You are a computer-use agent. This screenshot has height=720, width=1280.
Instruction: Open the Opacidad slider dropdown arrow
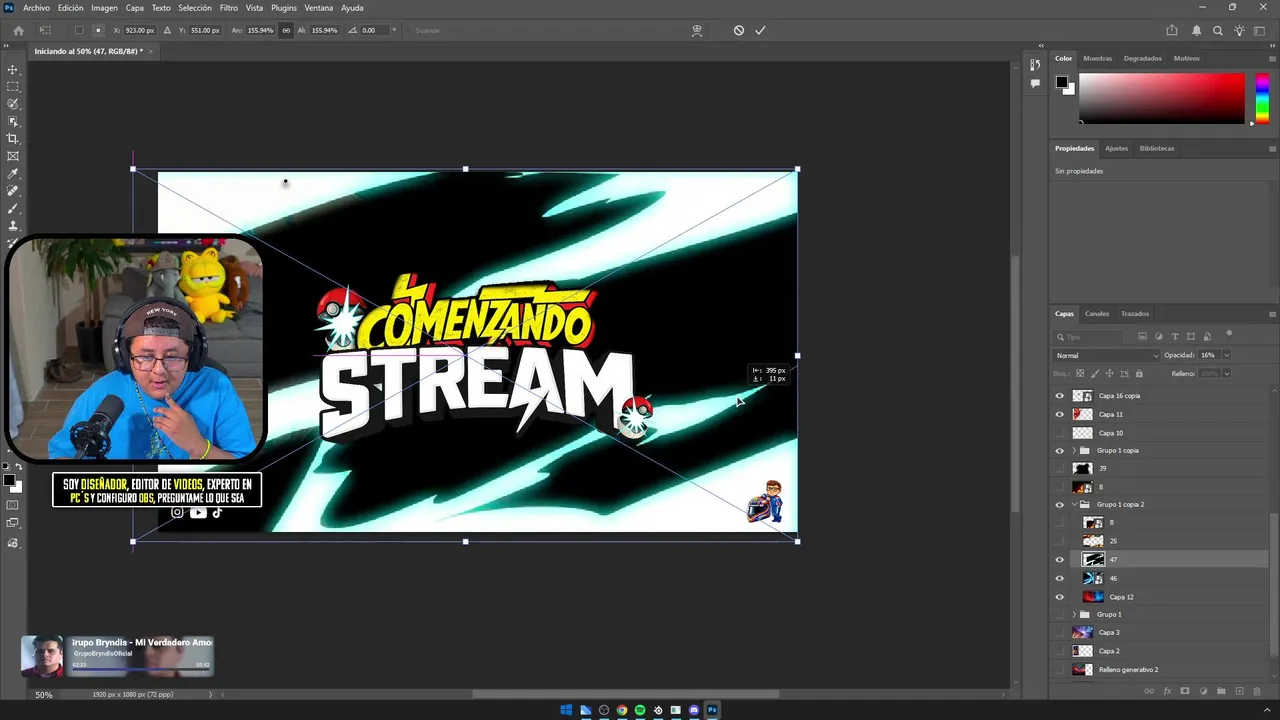click(x=1227, y=355)
